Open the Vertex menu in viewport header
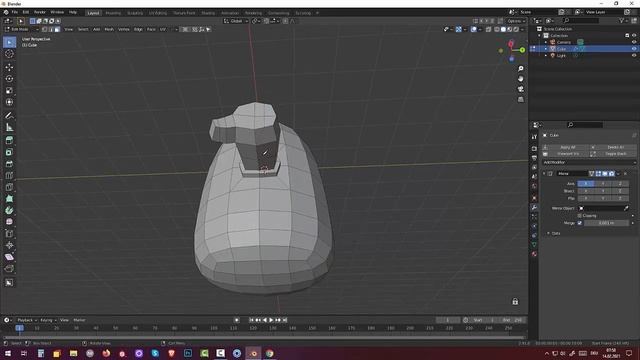Image resolution: width=640 pixels, height=360 pixels. (123, 29)
